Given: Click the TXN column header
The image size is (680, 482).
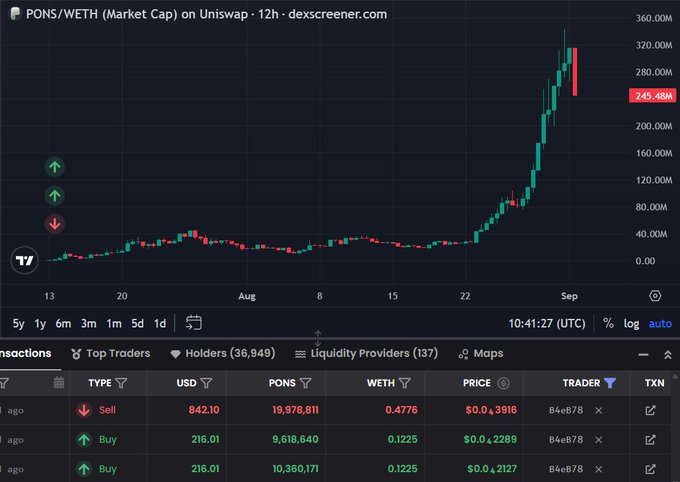Looking at the screenshot, I should 654,383.
